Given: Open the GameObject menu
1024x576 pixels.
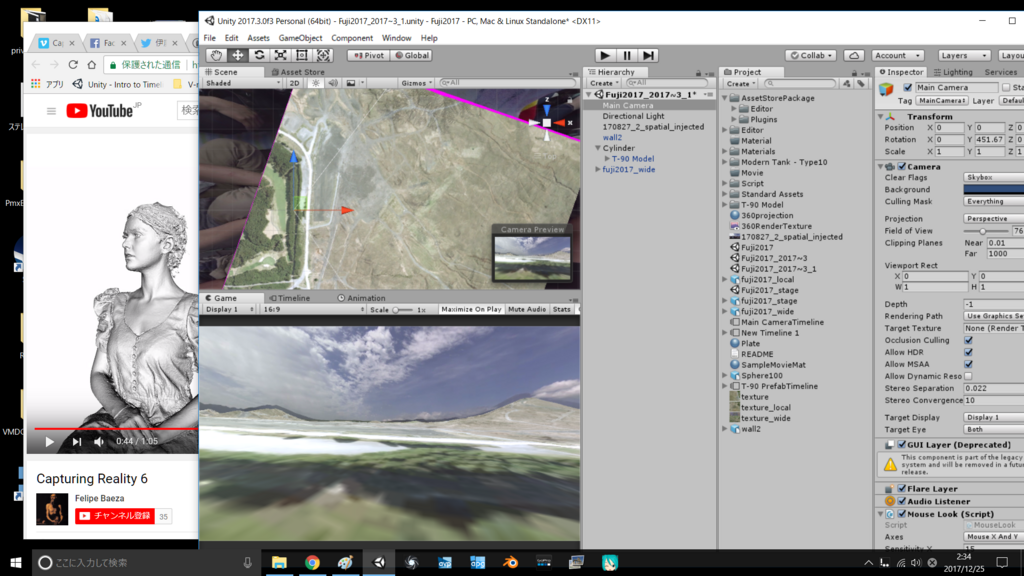Looking at the screenshot, I should tap(300, 39).
